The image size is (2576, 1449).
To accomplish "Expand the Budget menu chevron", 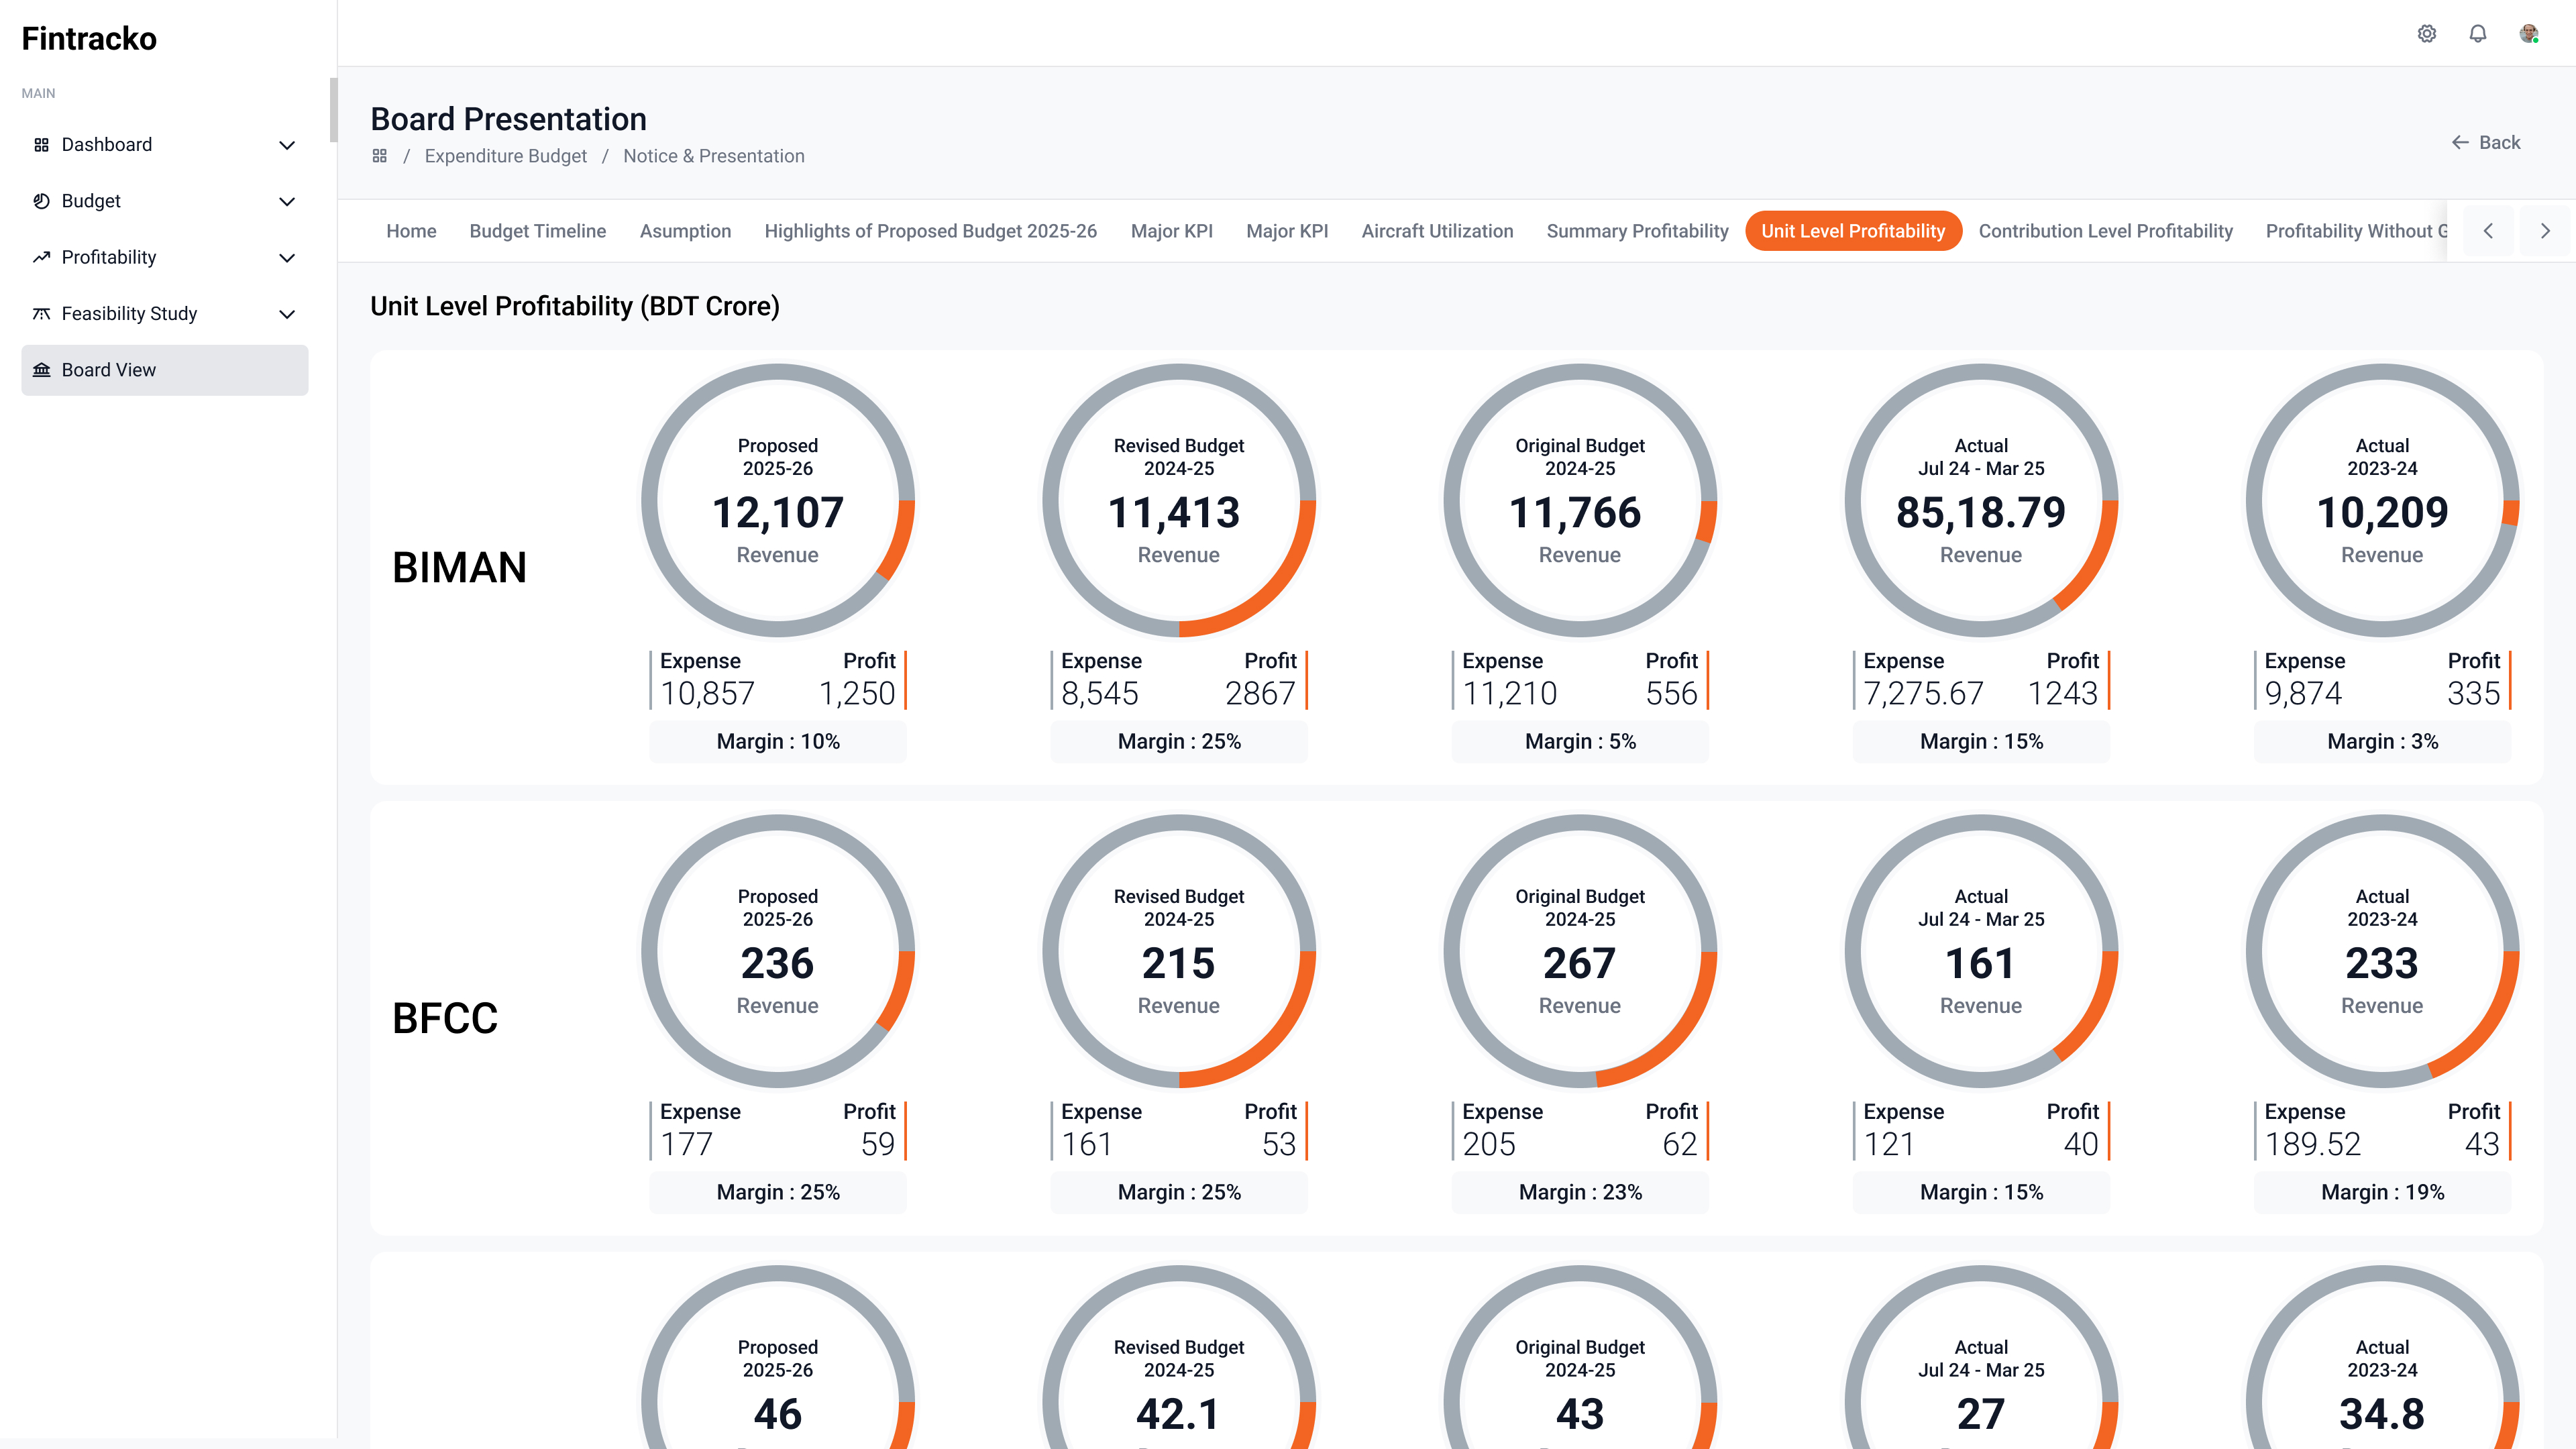I will coord(287,201).
